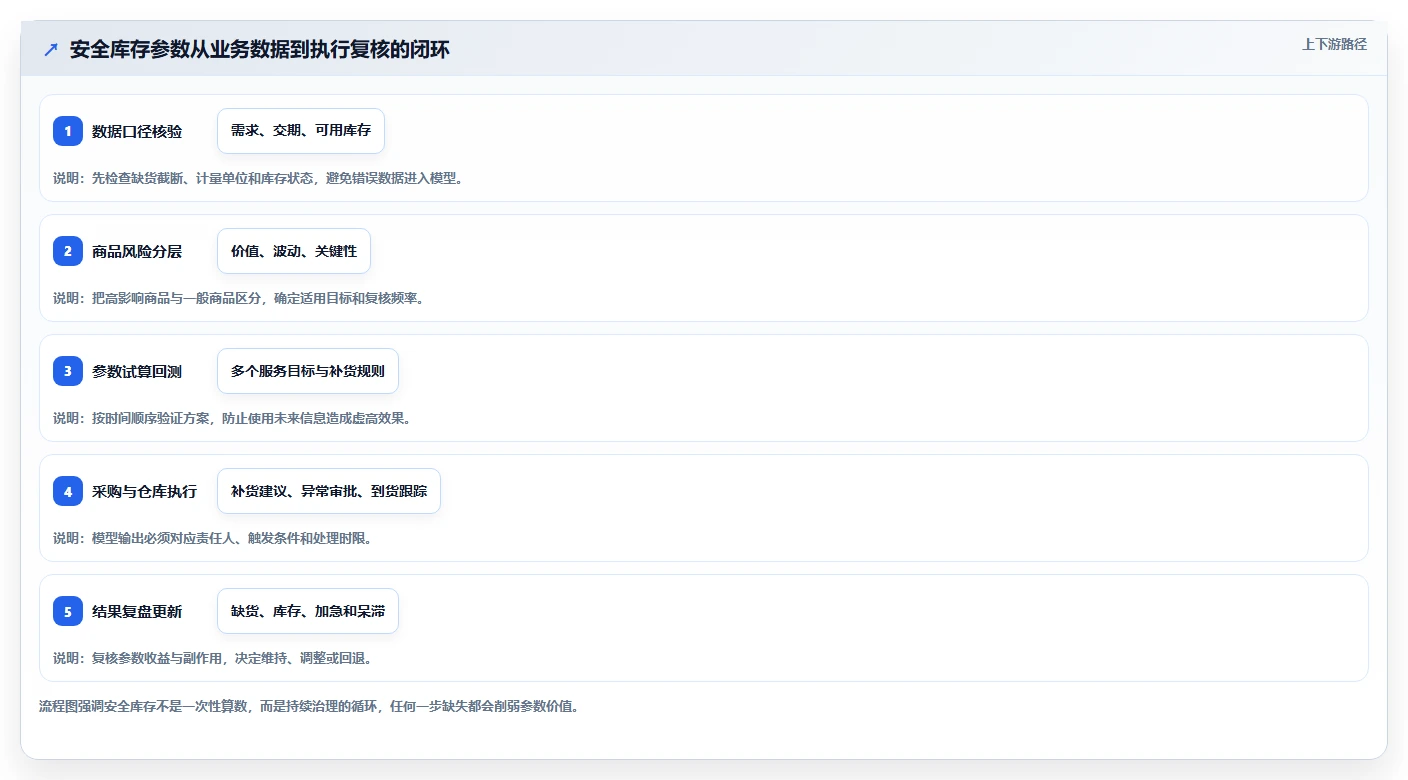Select the 多个服务目标与补货规则 chip

pos(308,371)
